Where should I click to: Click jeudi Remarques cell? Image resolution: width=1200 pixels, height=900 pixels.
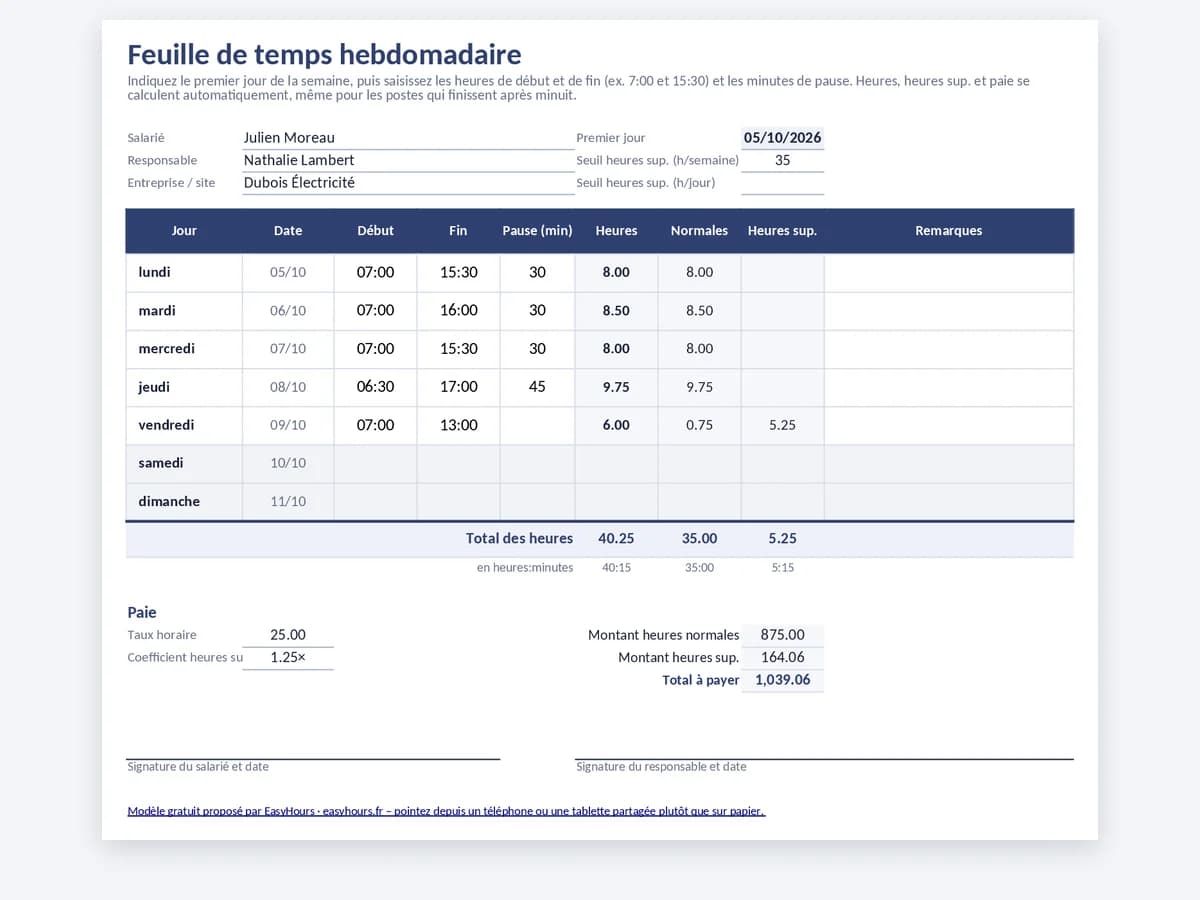pyautogui.click(x=949, y=387)
